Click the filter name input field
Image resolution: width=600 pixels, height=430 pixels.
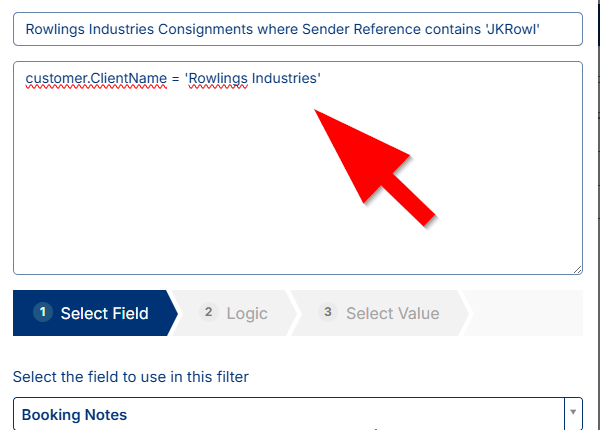[x=297, y=29]
